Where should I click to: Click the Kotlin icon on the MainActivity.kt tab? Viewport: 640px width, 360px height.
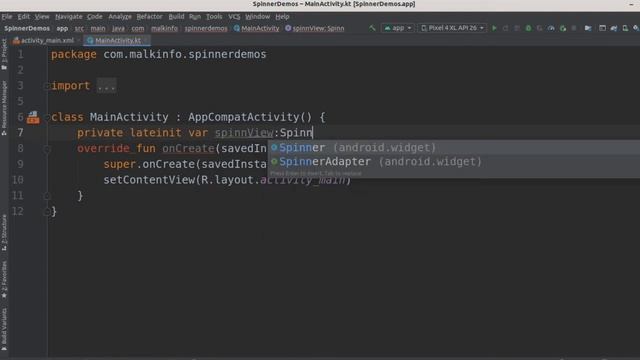pyautogui.click(x=90, y=40)
